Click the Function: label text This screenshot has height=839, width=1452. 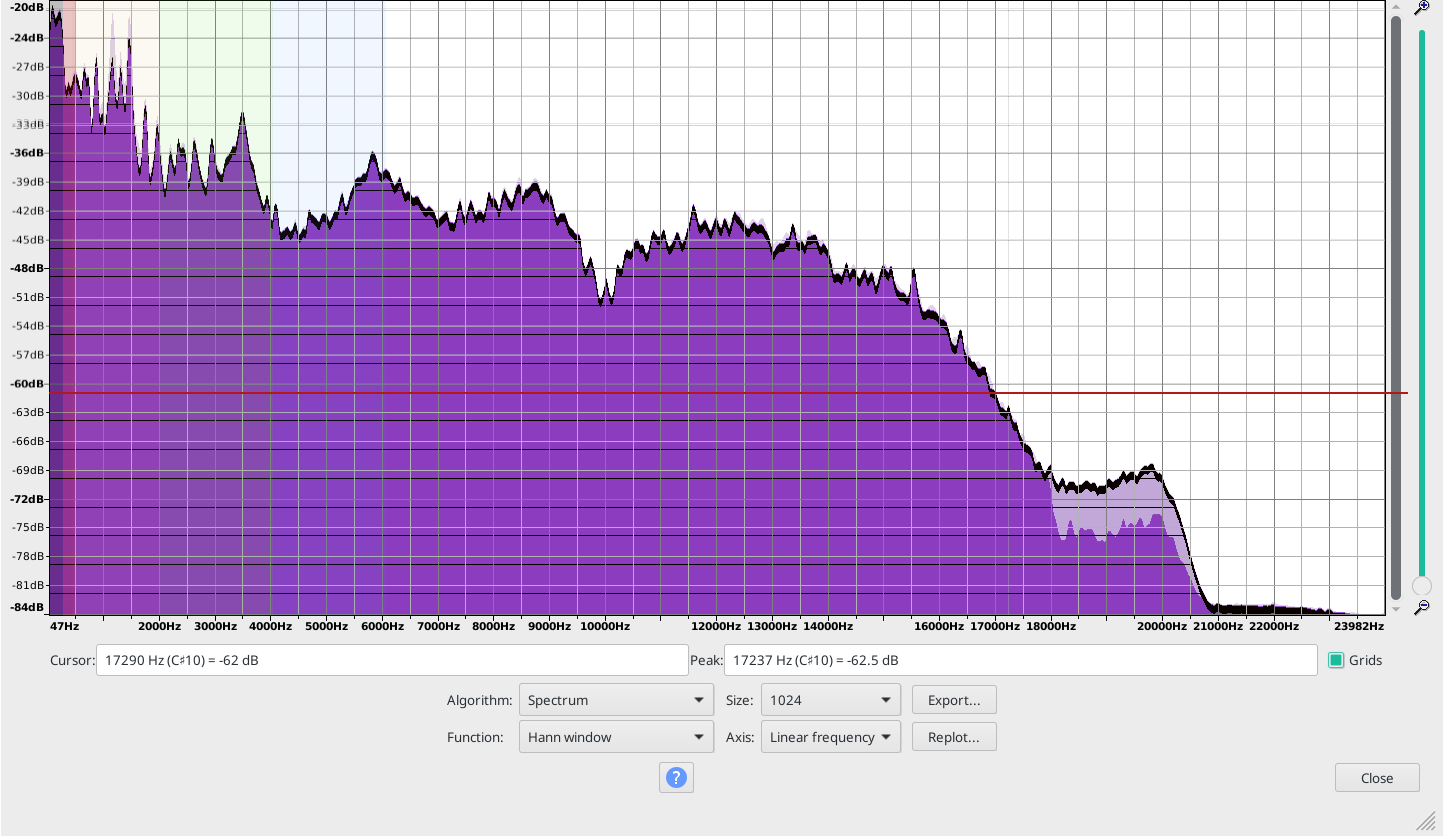(475, 738)
